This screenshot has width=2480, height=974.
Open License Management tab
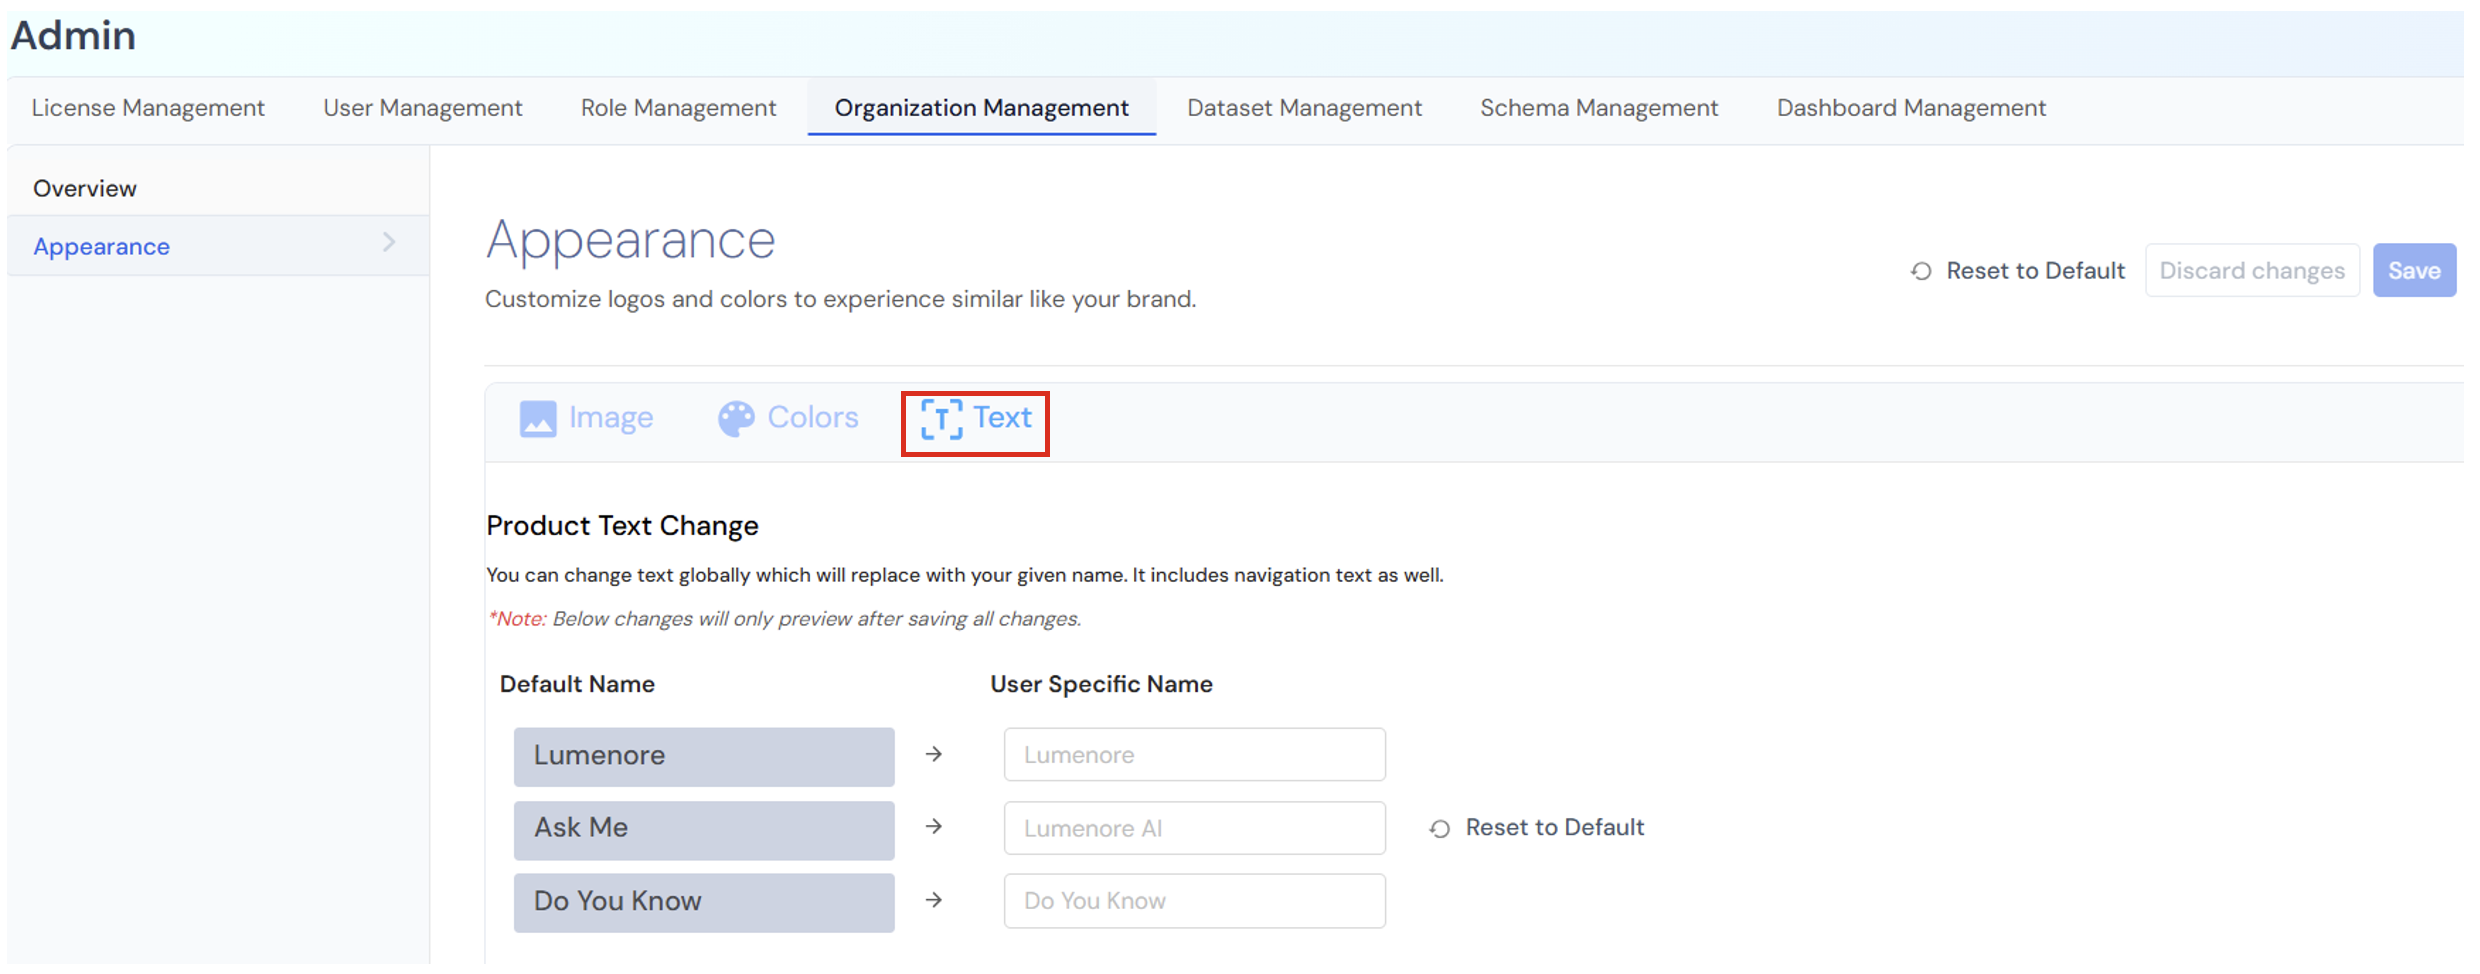148,108
